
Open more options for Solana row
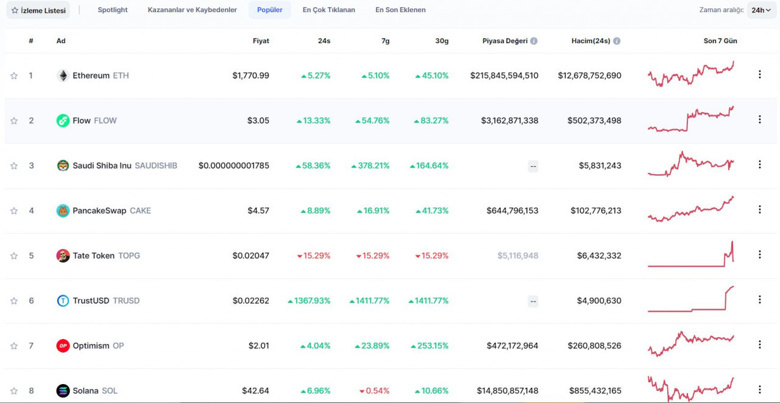[x=760, y=390]
